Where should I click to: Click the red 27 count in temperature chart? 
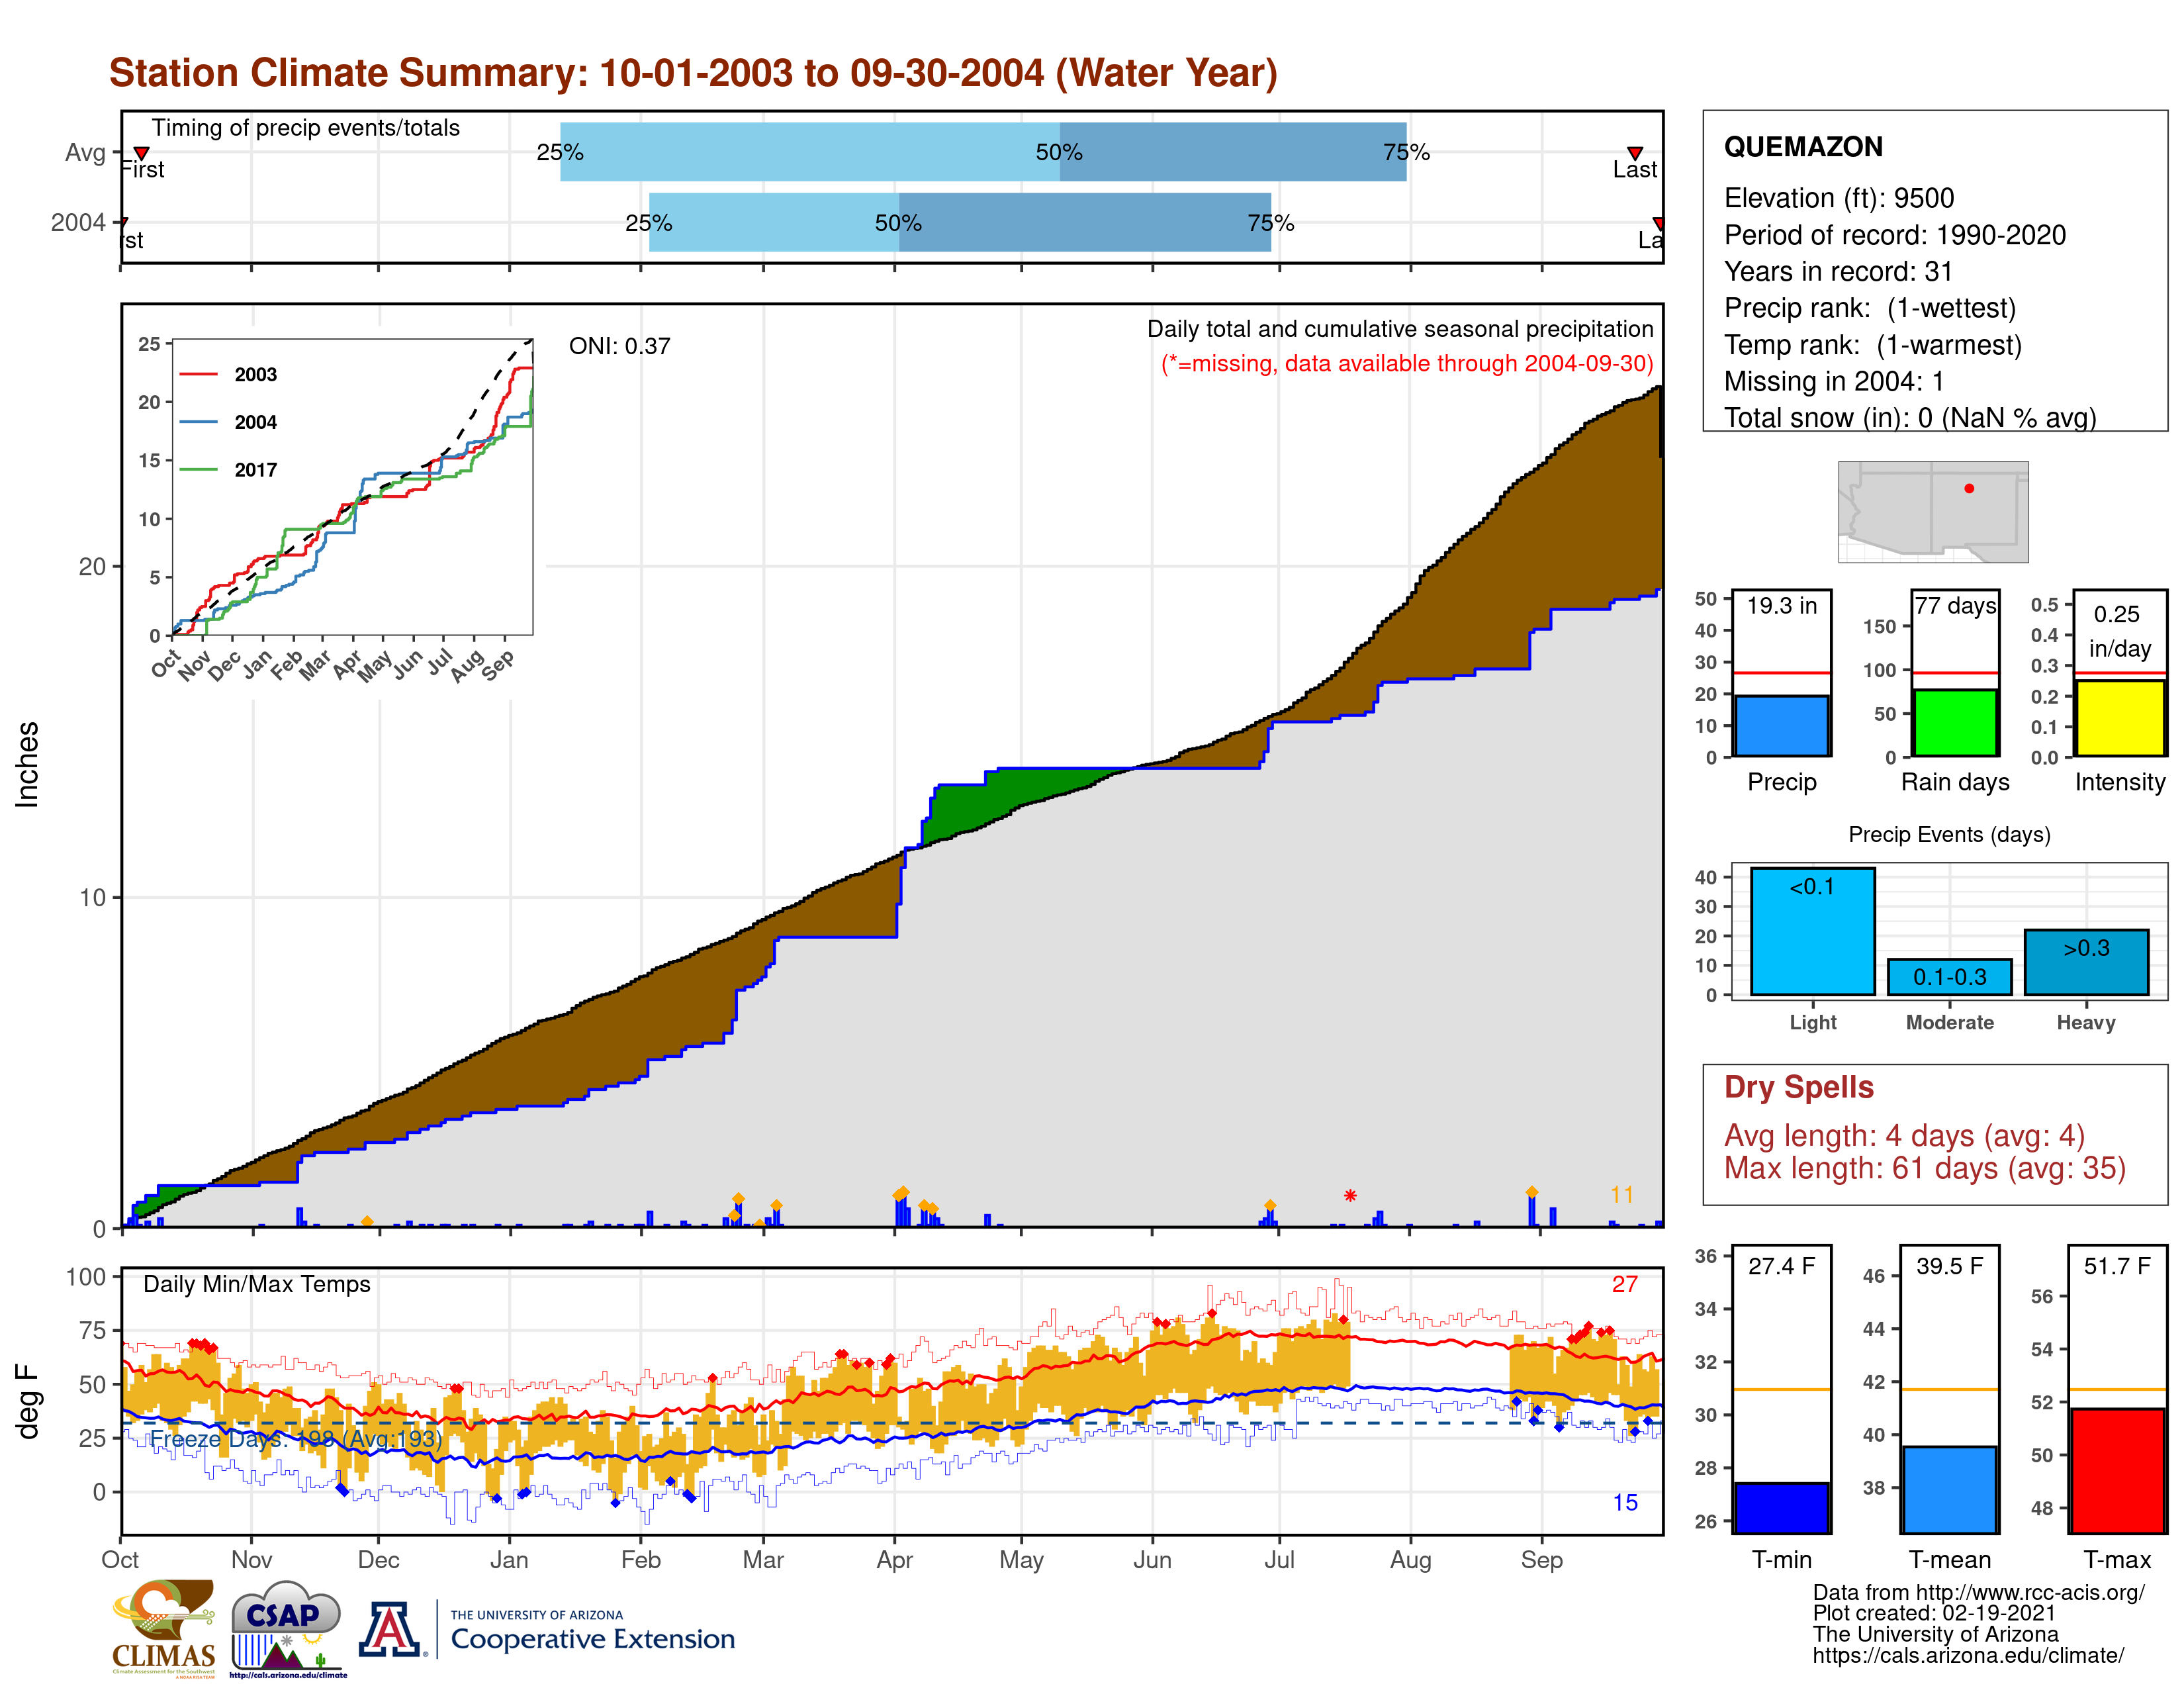tap(1625, 1284)
